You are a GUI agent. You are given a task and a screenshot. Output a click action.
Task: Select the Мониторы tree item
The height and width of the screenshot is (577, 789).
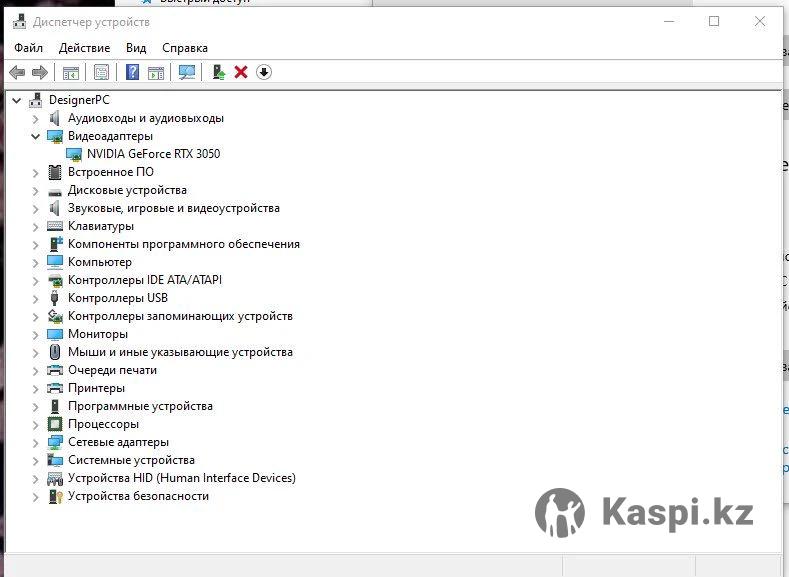[x=97, y=334]
